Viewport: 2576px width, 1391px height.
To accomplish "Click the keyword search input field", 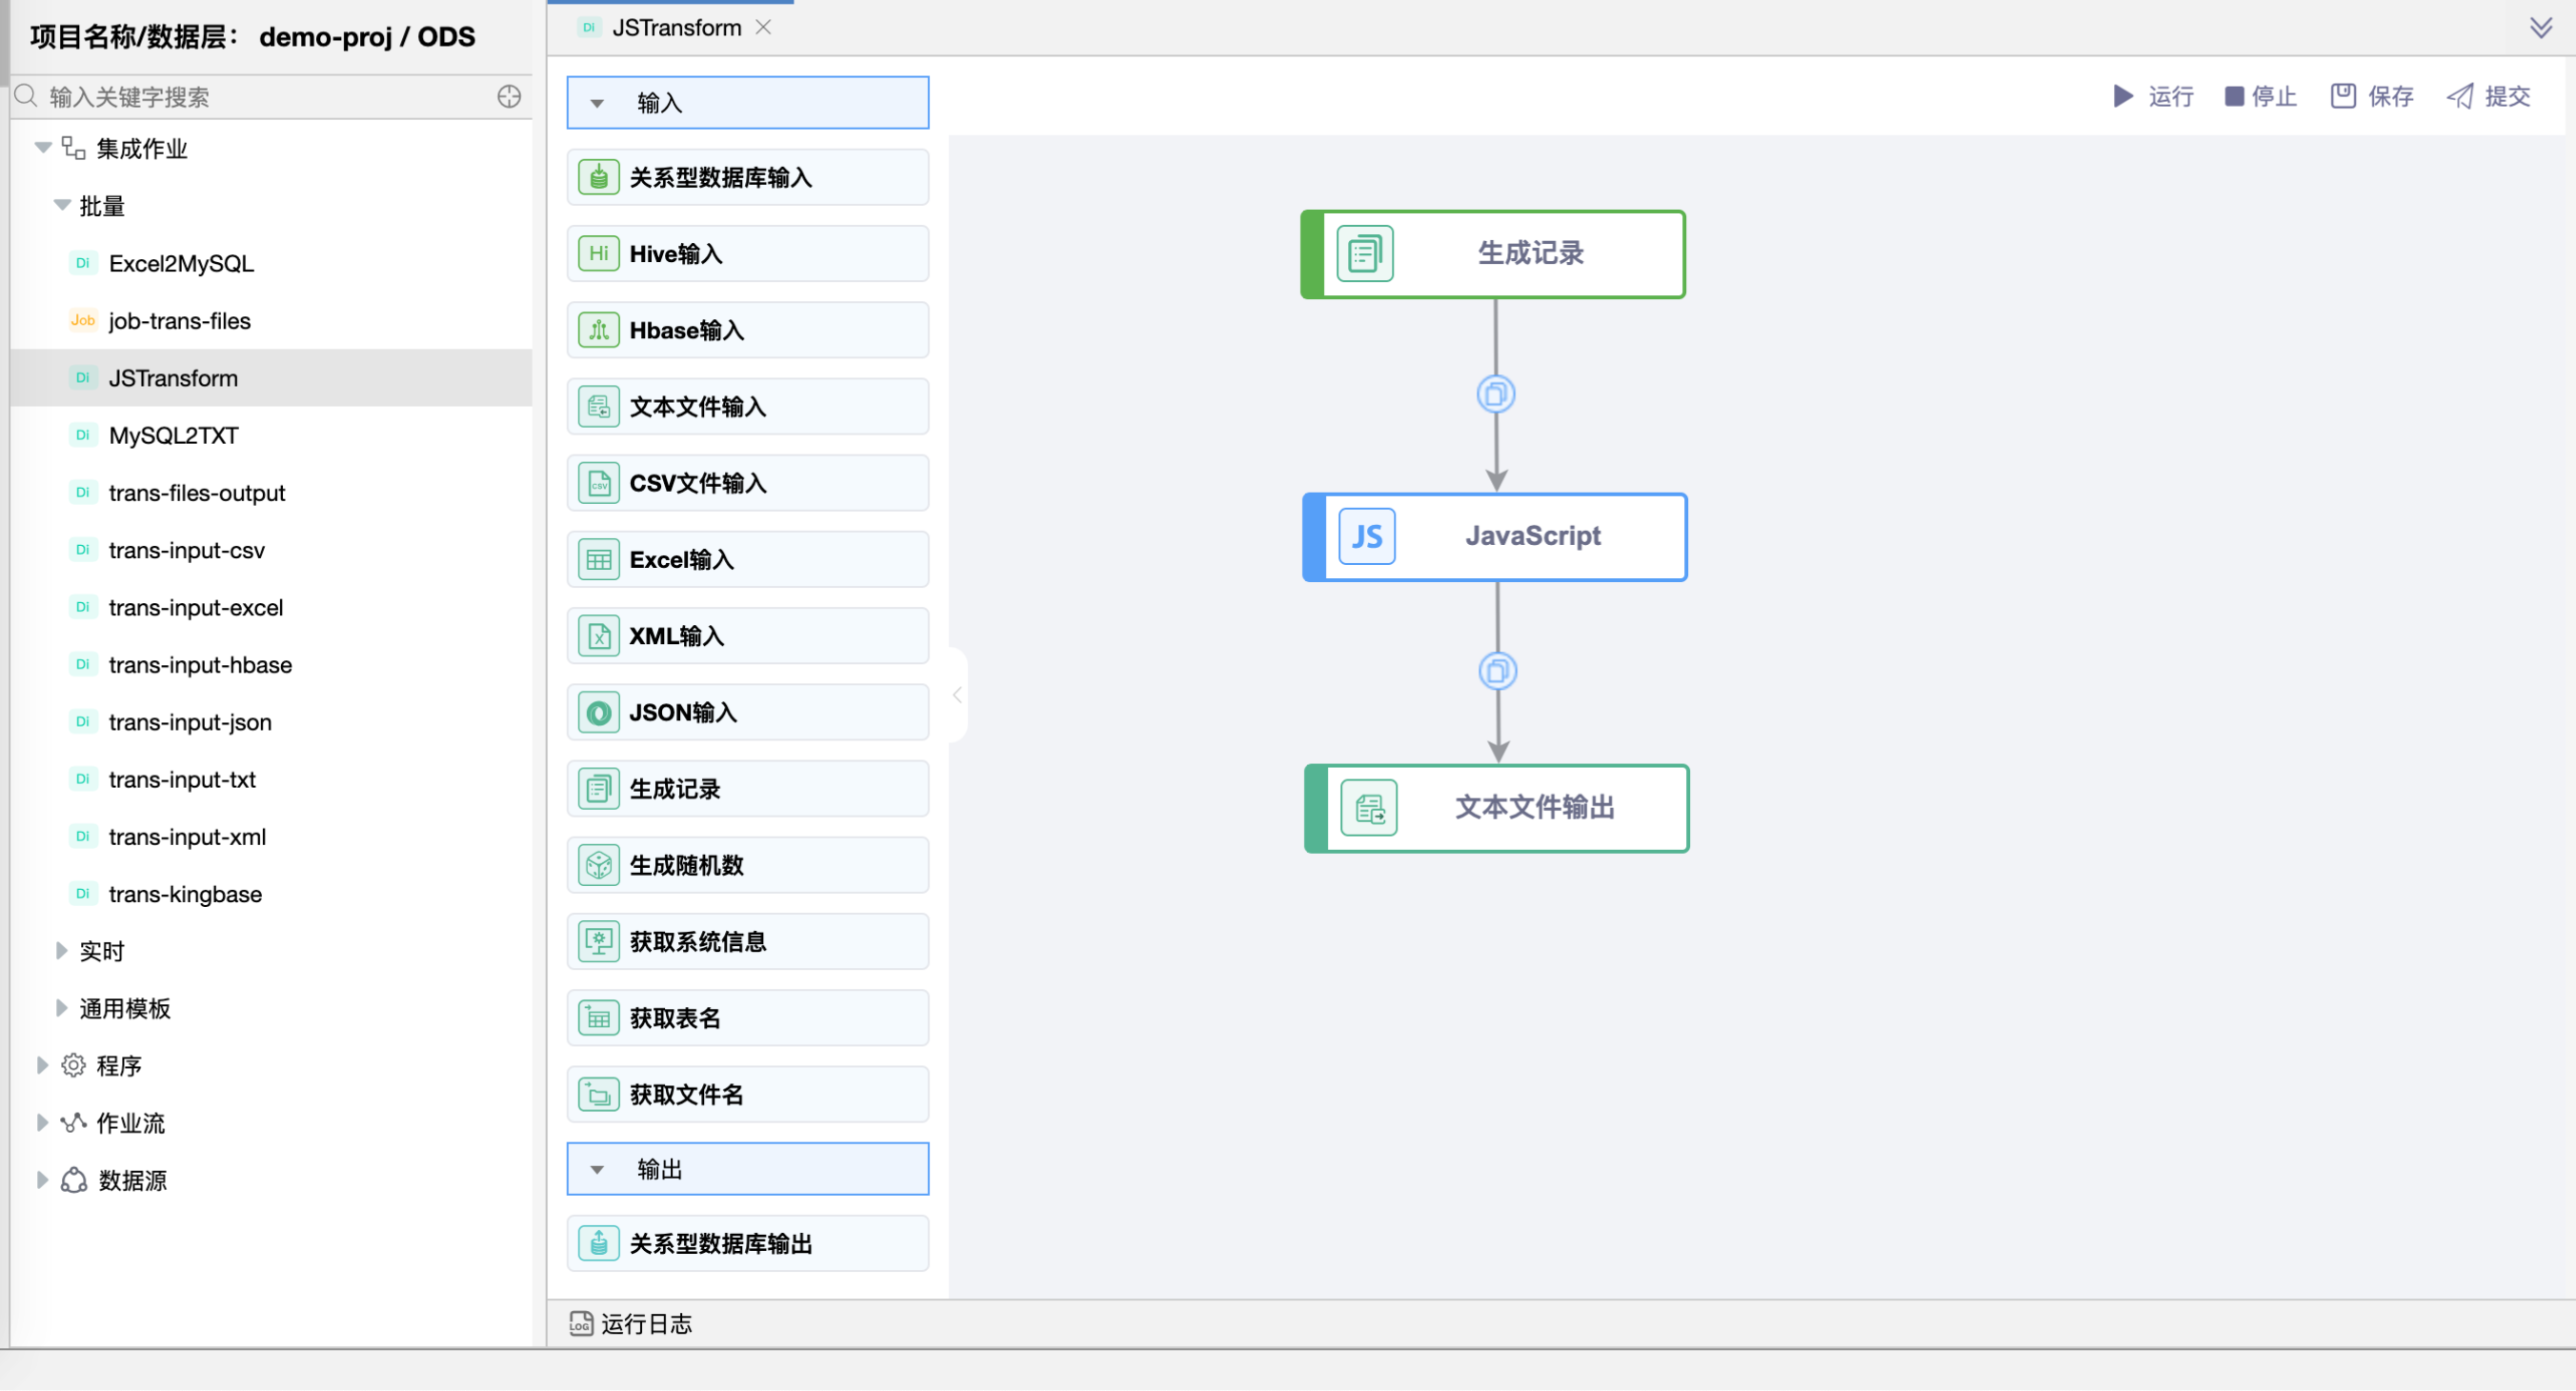I will 260,97.
